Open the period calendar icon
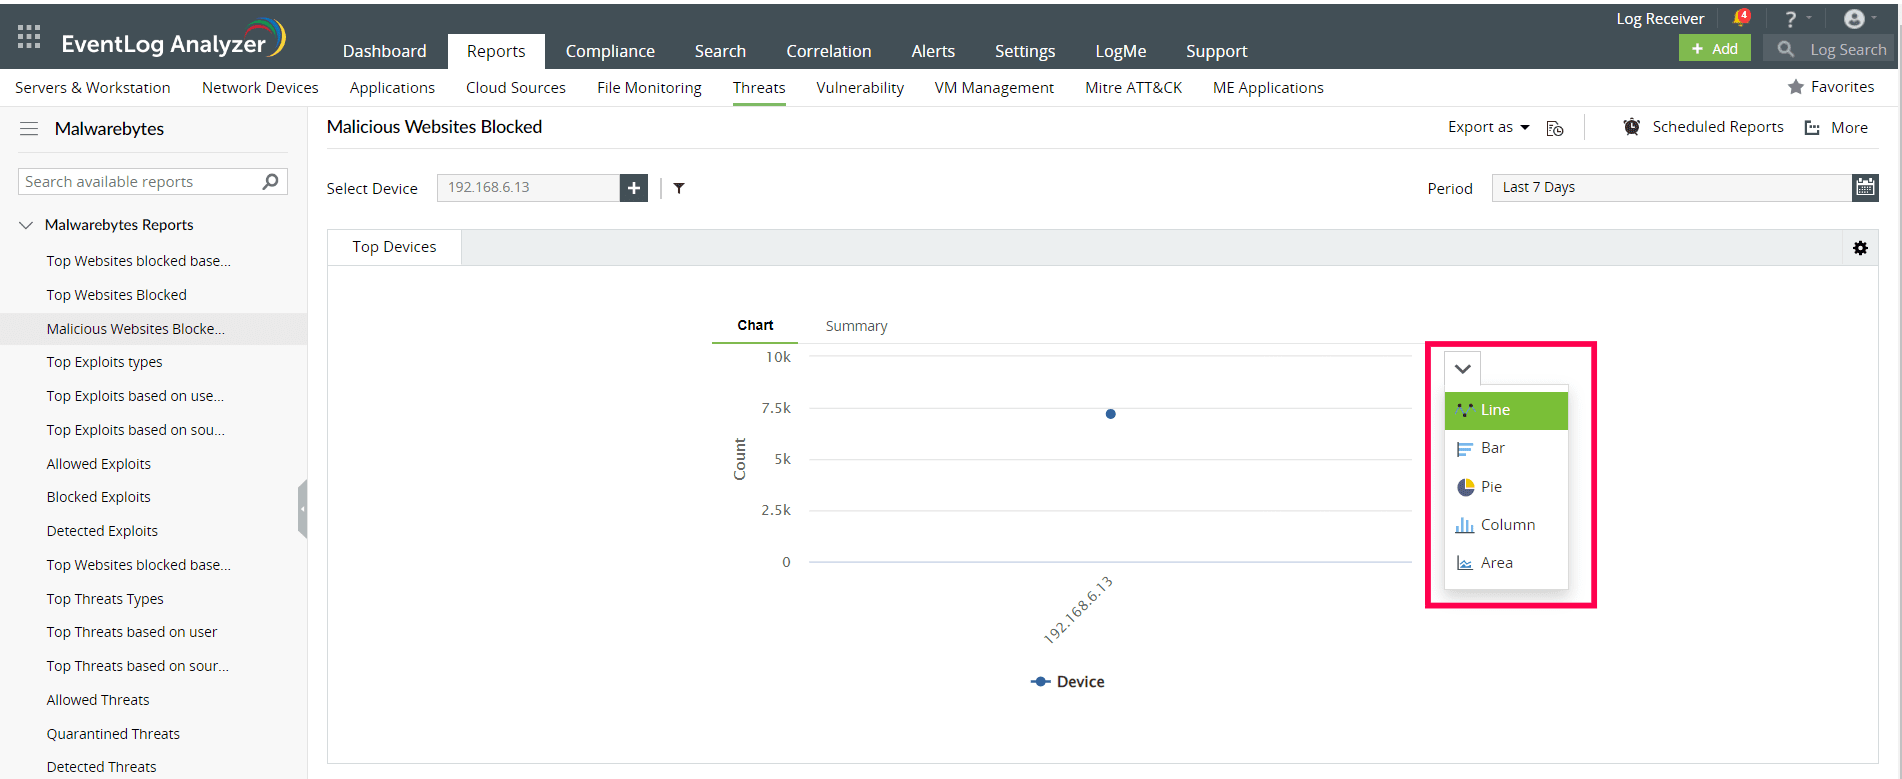 [1865, 187]
